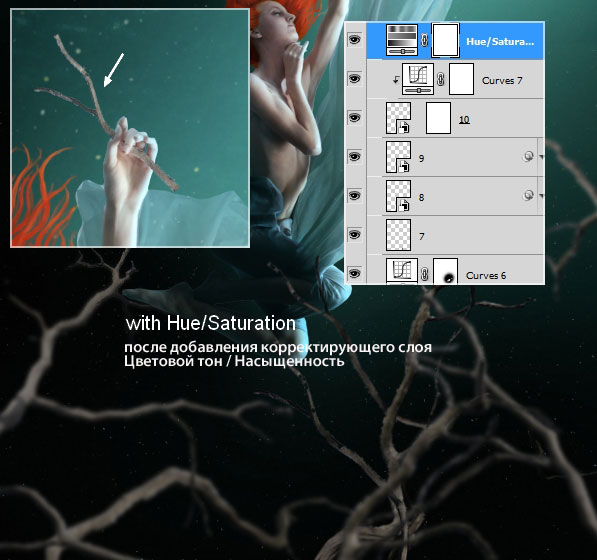This screenshot has width=597, height=560.
Task: Toggle visibility of Curves 7 layer
Action: tap(354, 79)
